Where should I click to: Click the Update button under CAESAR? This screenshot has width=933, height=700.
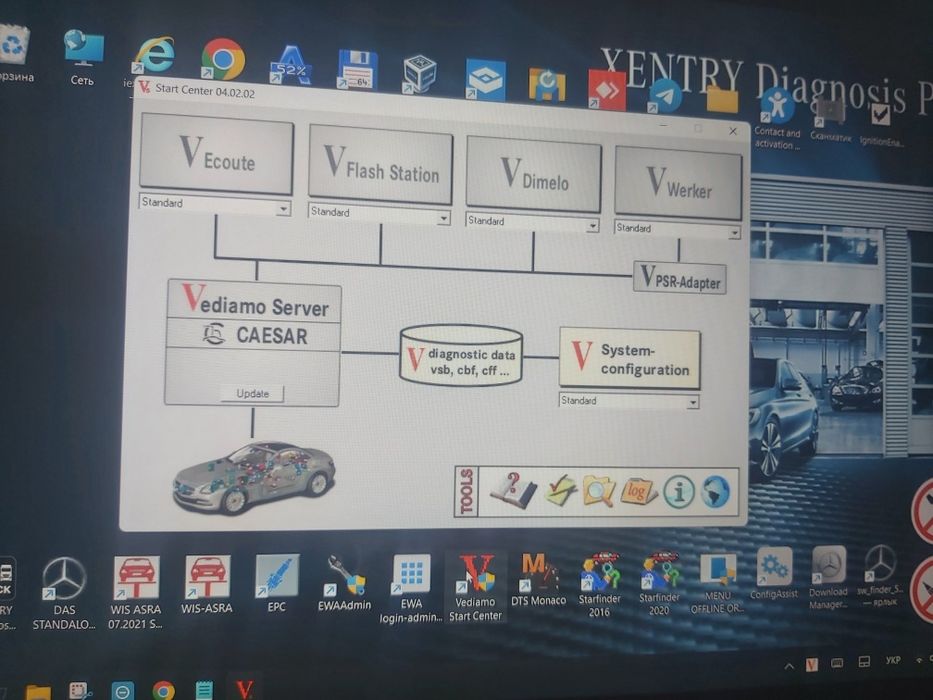pyautogui.click(x=252, y=393)
